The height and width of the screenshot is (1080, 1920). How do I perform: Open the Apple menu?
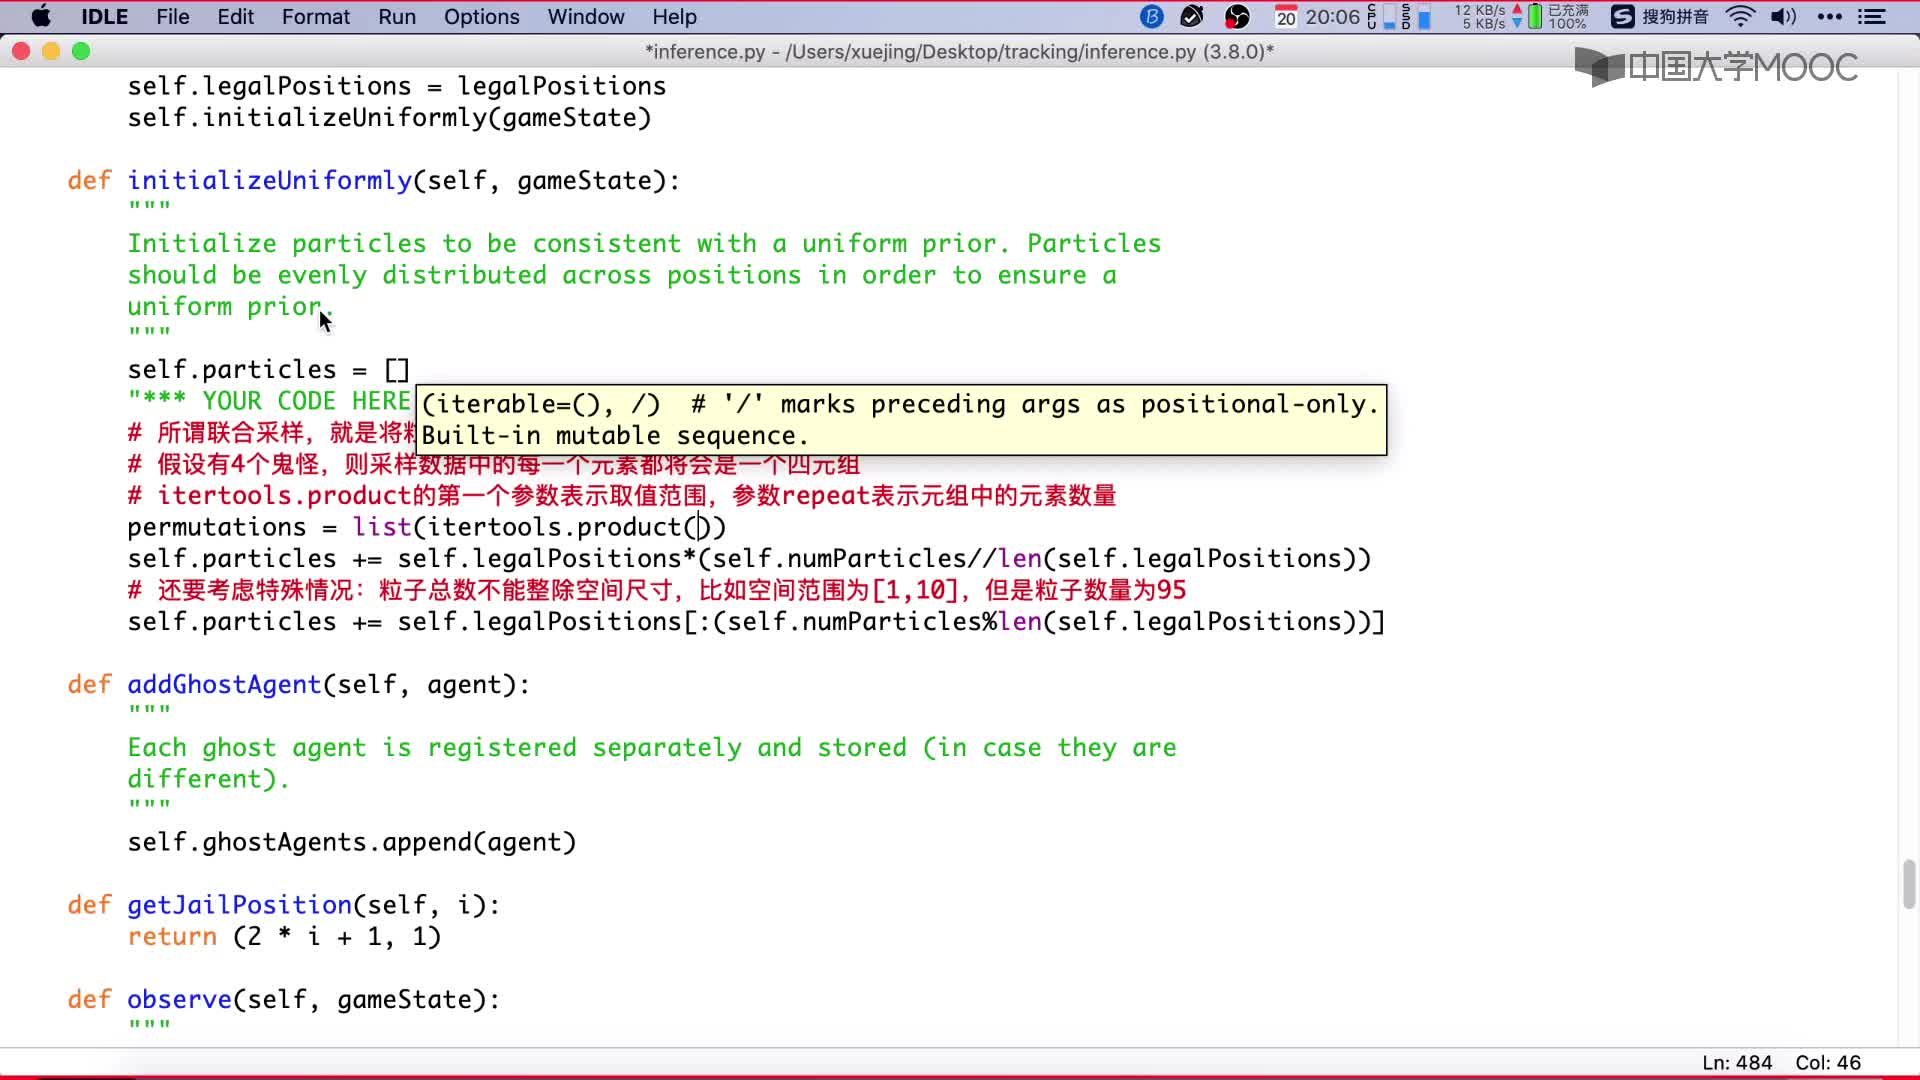[41, 17]
